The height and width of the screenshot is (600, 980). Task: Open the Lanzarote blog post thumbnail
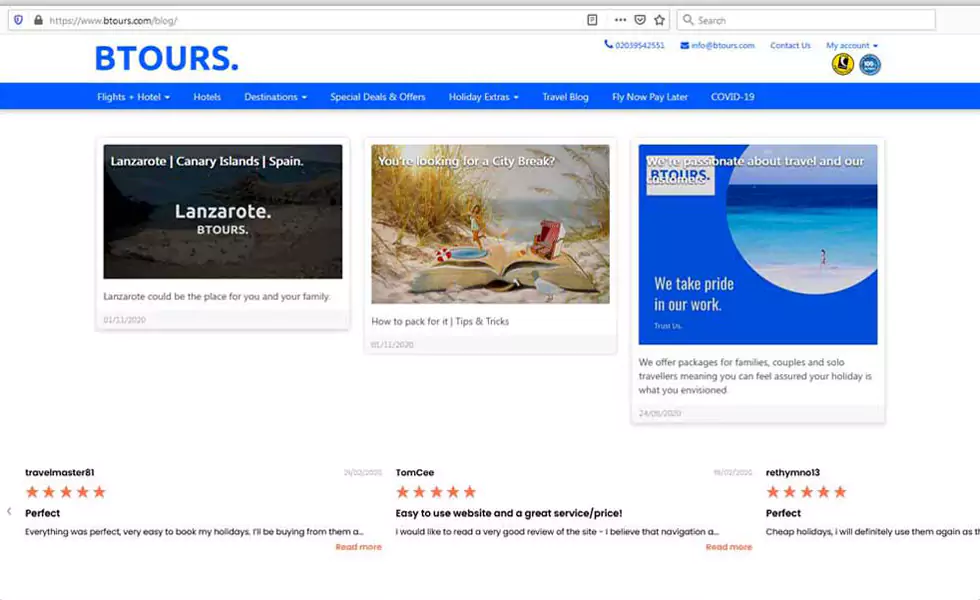pos(223,211)
